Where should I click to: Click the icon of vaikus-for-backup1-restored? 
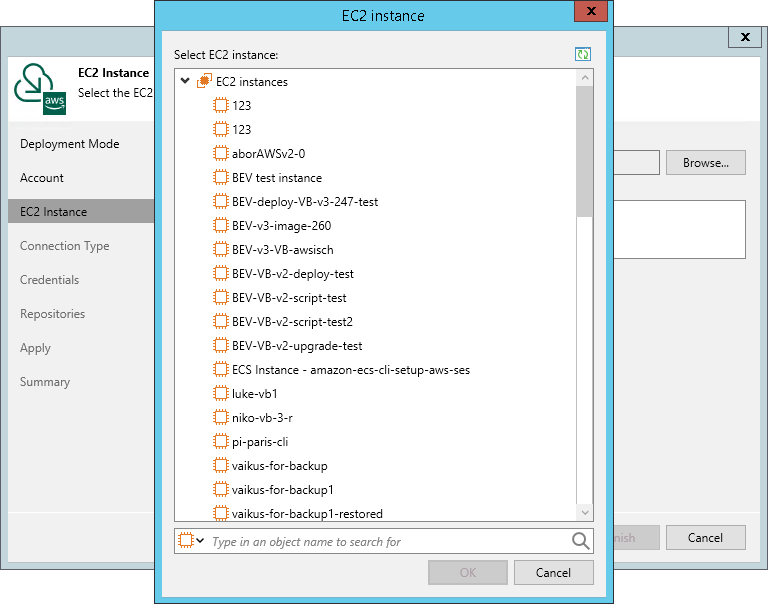(x=221, y=513)
